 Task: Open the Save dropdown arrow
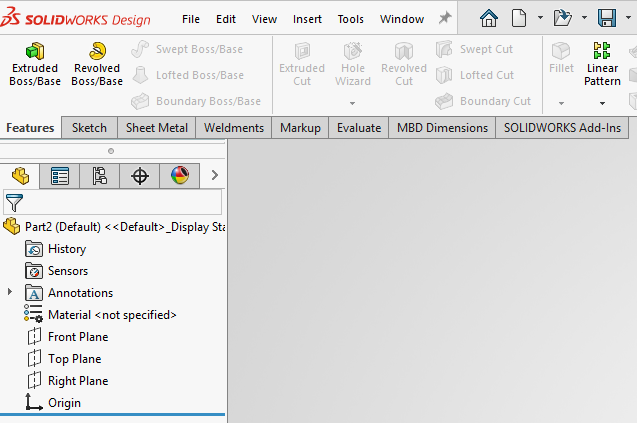tap(628, 17)
